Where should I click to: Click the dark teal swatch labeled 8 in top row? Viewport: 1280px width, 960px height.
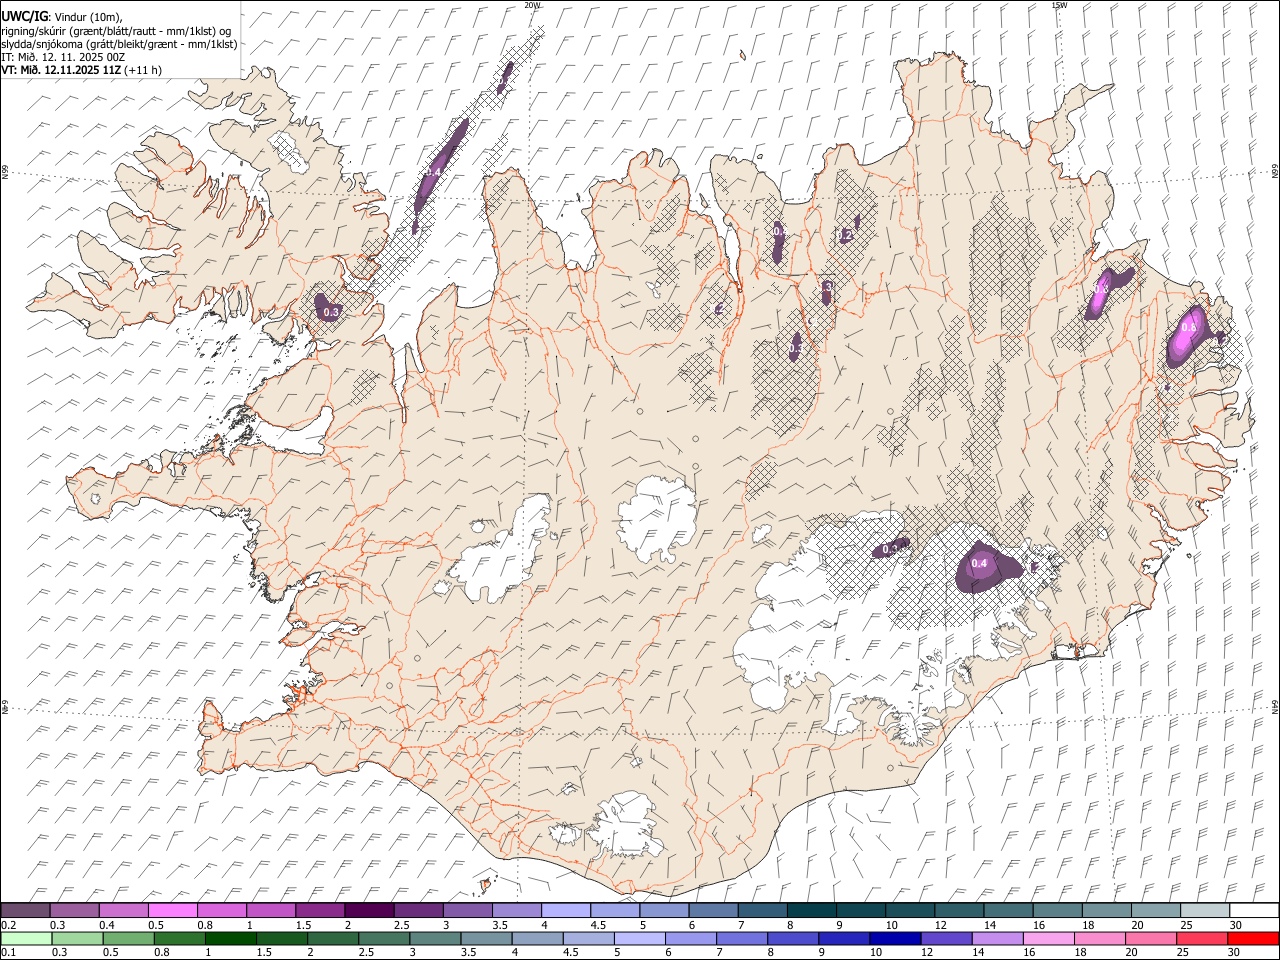pos(812,910)
